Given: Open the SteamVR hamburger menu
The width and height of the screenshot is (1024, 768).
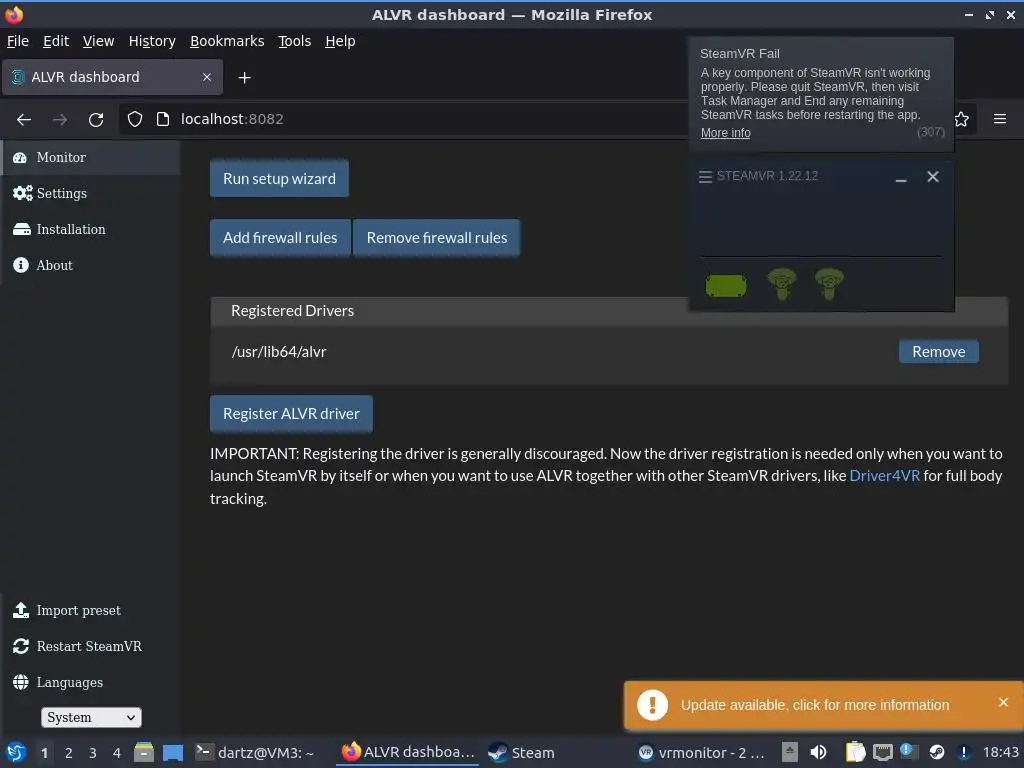Looking at the screenshot, I should click(x=705, y=176).
